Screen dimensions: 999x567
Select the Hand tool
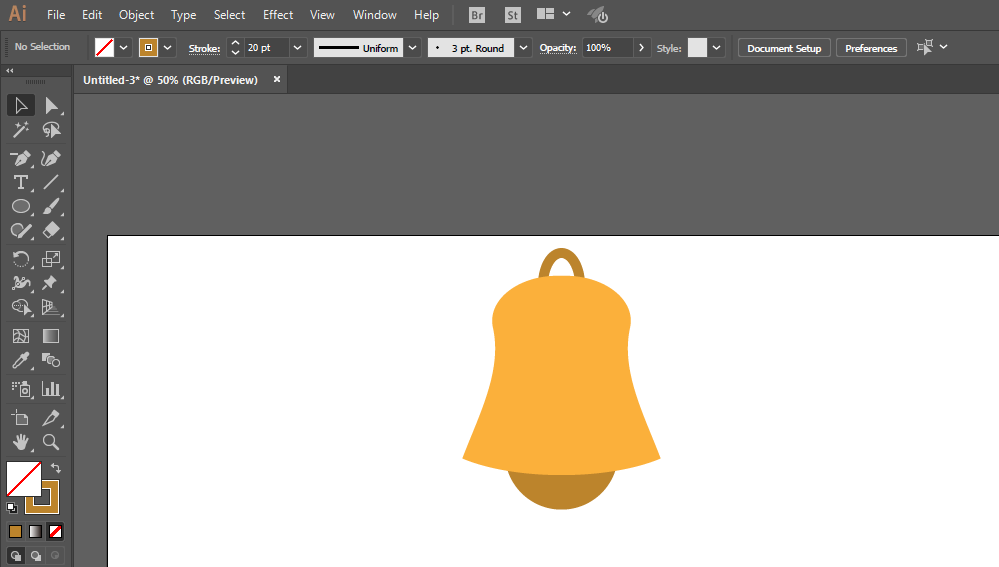click(x=20, y=442)
